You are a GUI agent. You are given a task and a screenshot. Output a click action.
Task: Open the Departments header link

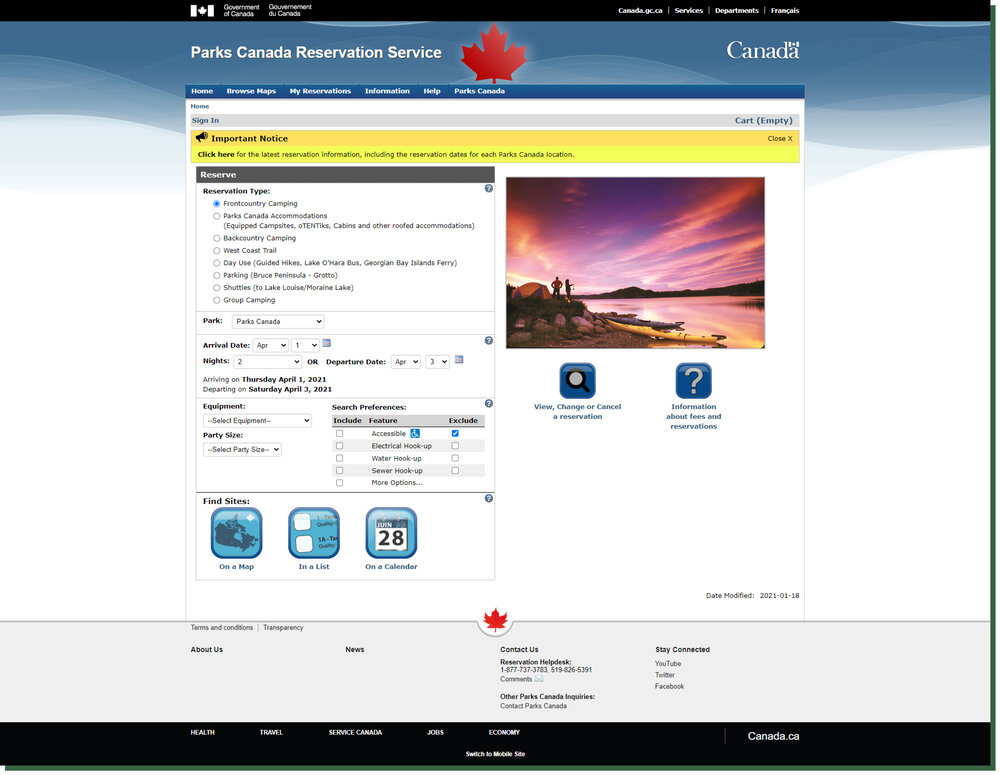coord(737,11)
